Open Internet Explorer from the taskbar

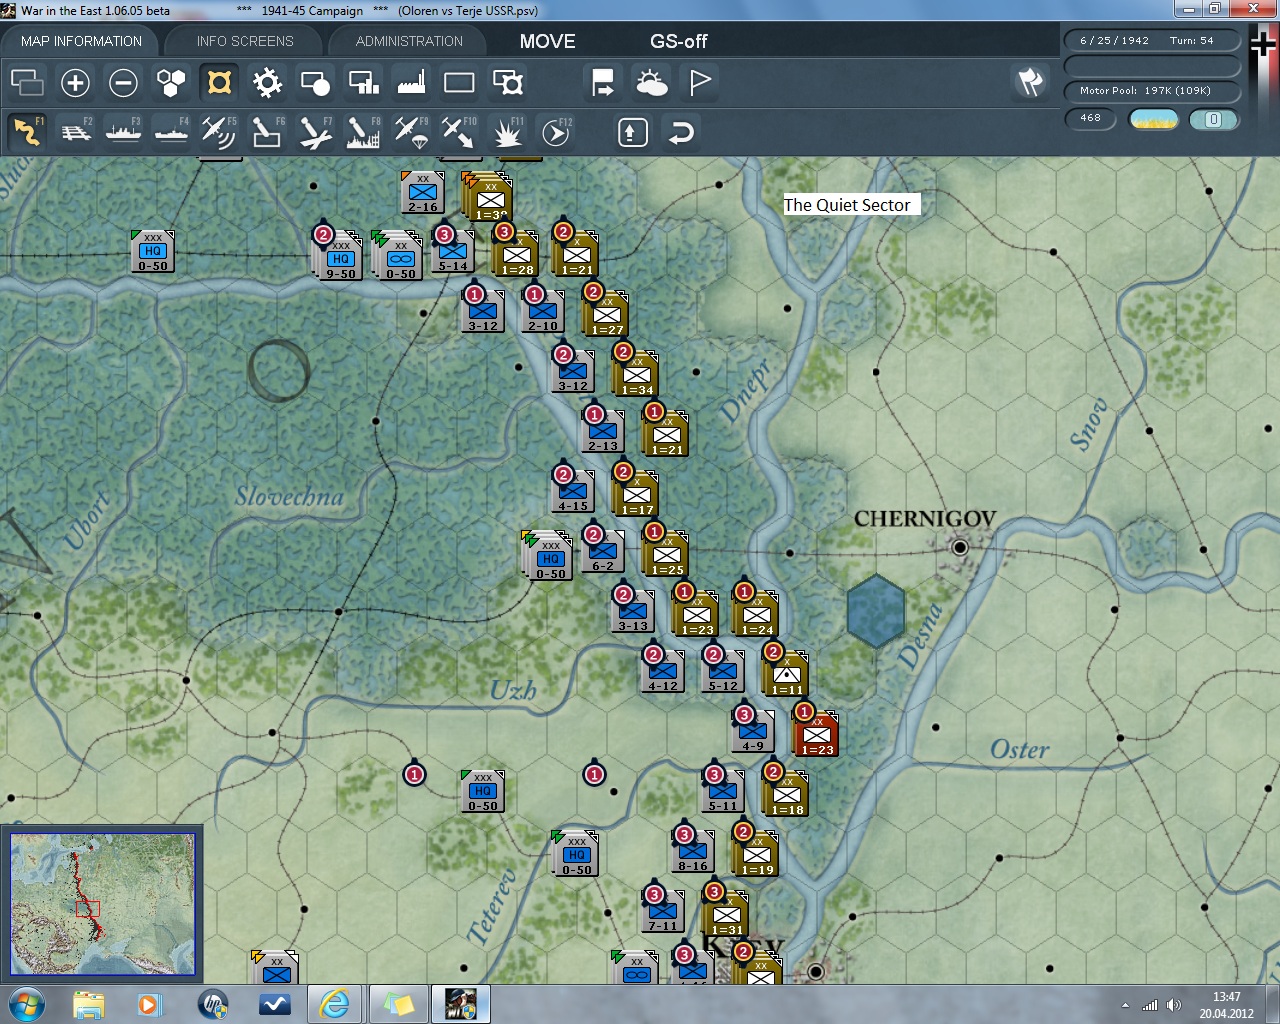click(x=333, y=1004)
